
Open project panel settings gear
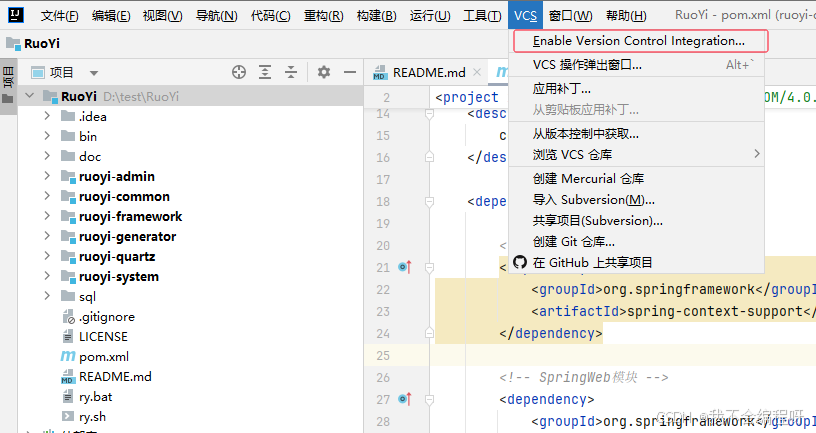click(x=324, y=72)
